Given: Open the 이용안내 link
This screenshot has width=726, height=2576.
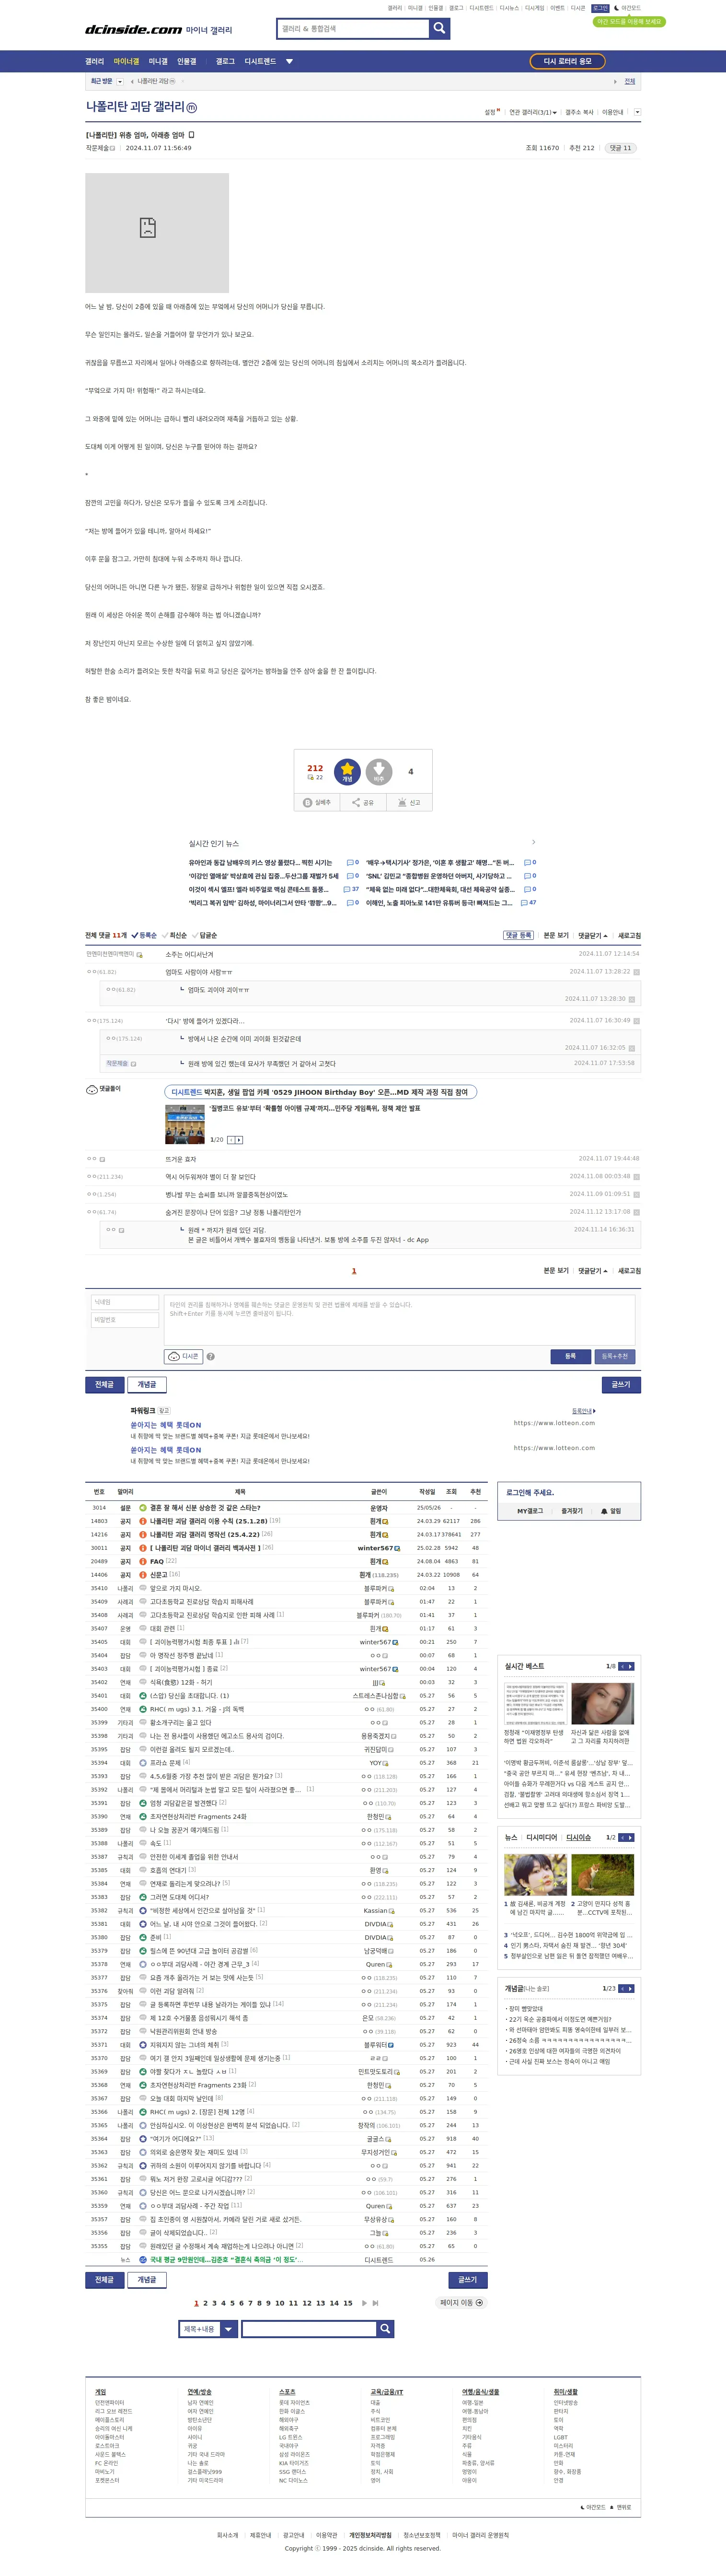Looking at the screenshot, I should (612, 112).
